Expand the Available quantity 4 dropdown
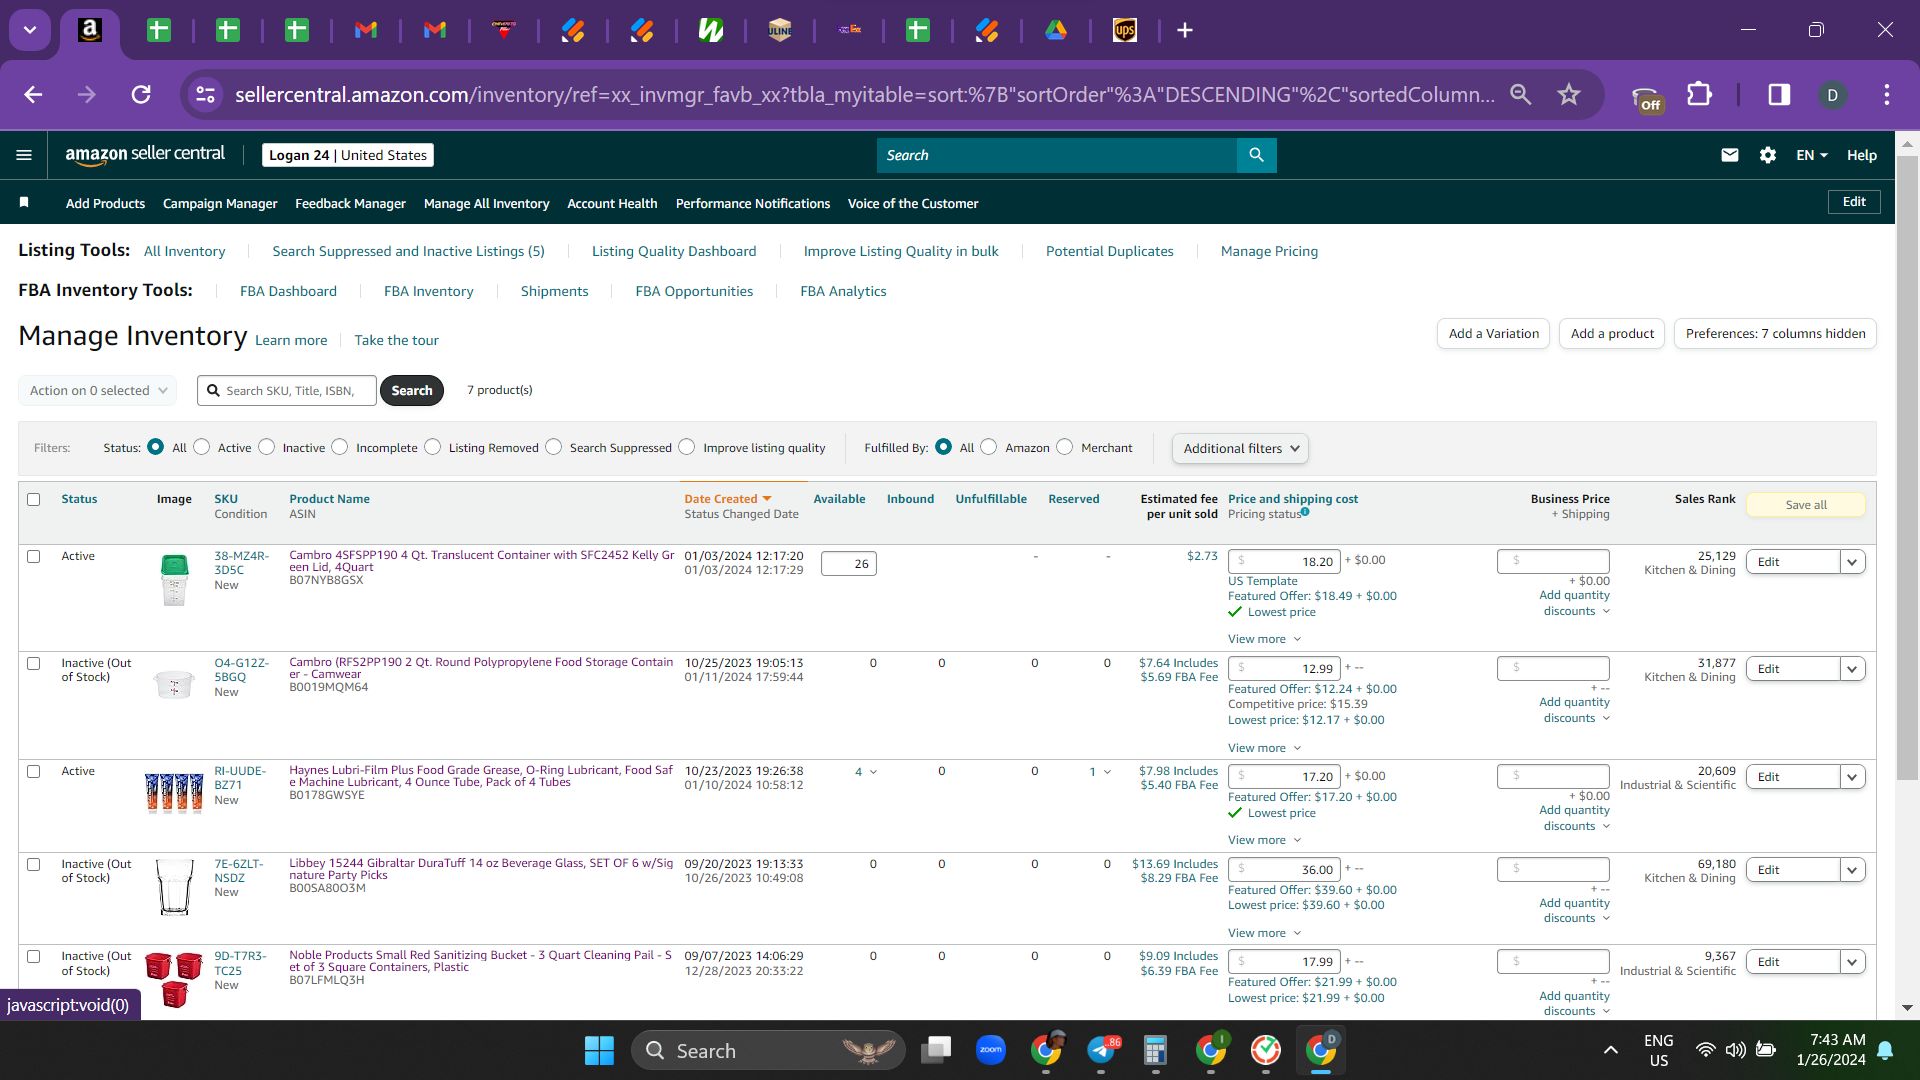The width and height of the screenshot is (1920, 1080). [866, 771]
